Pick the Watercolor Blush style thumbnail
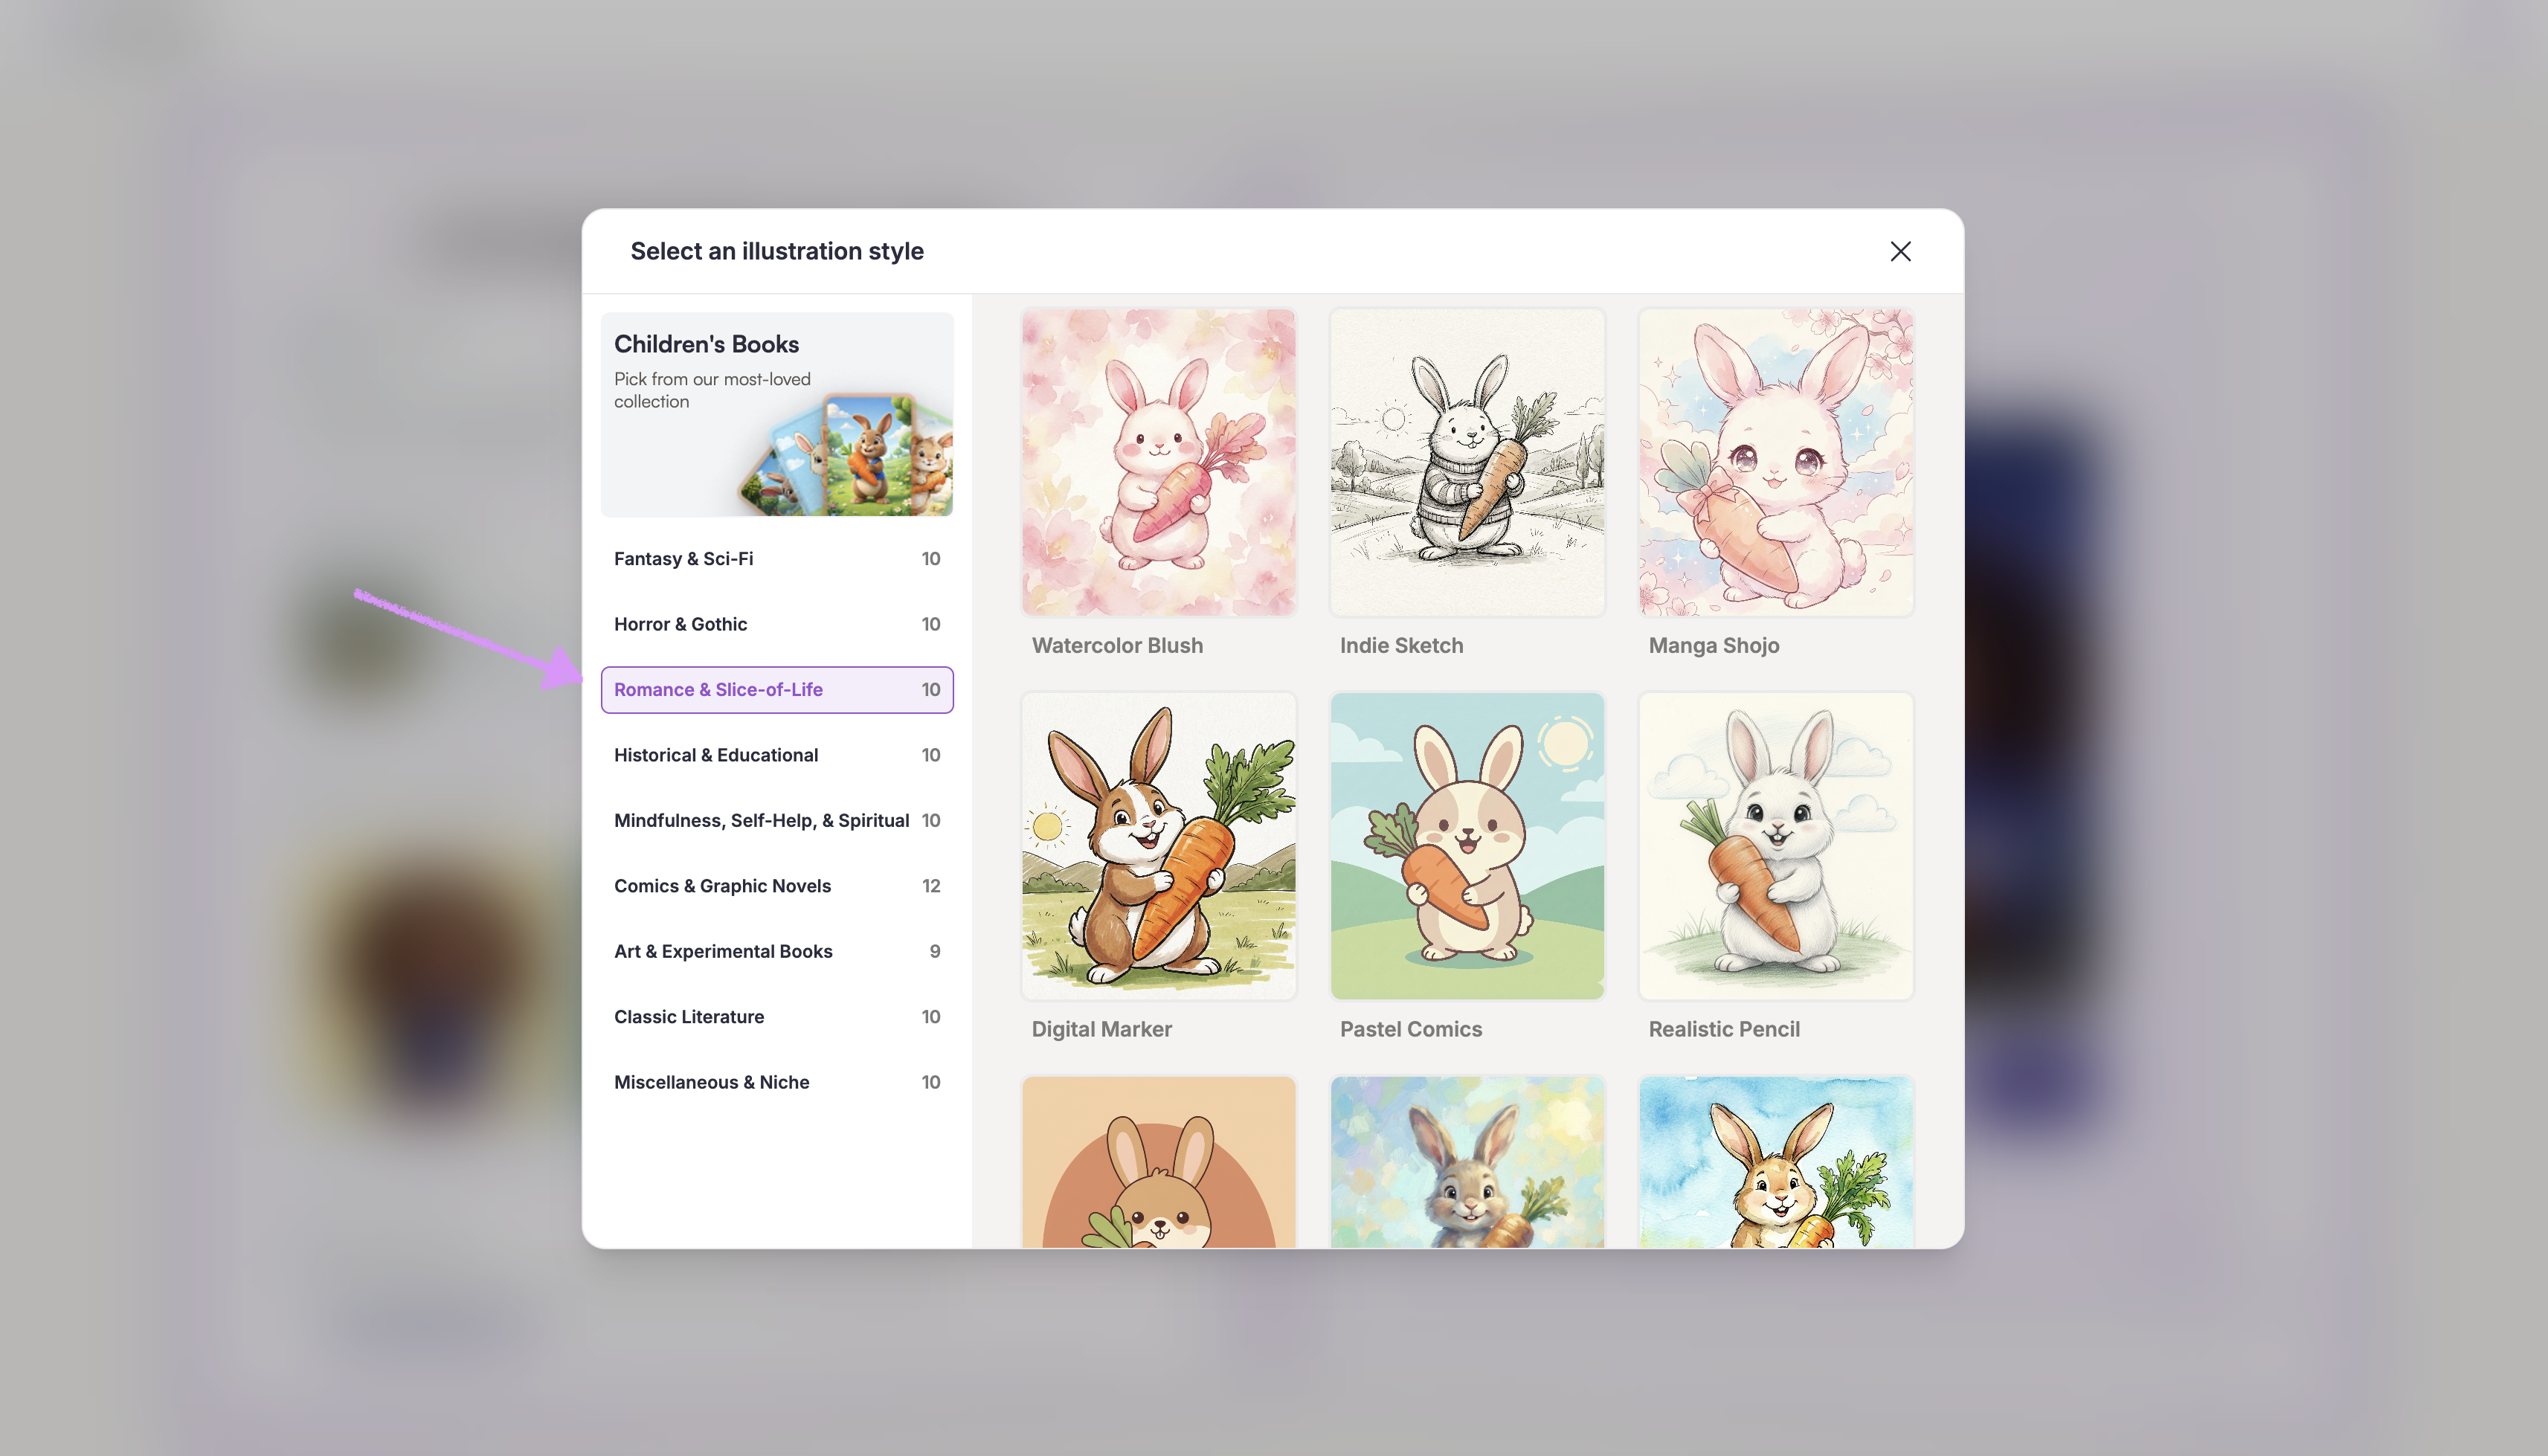 click(1158, 462)
